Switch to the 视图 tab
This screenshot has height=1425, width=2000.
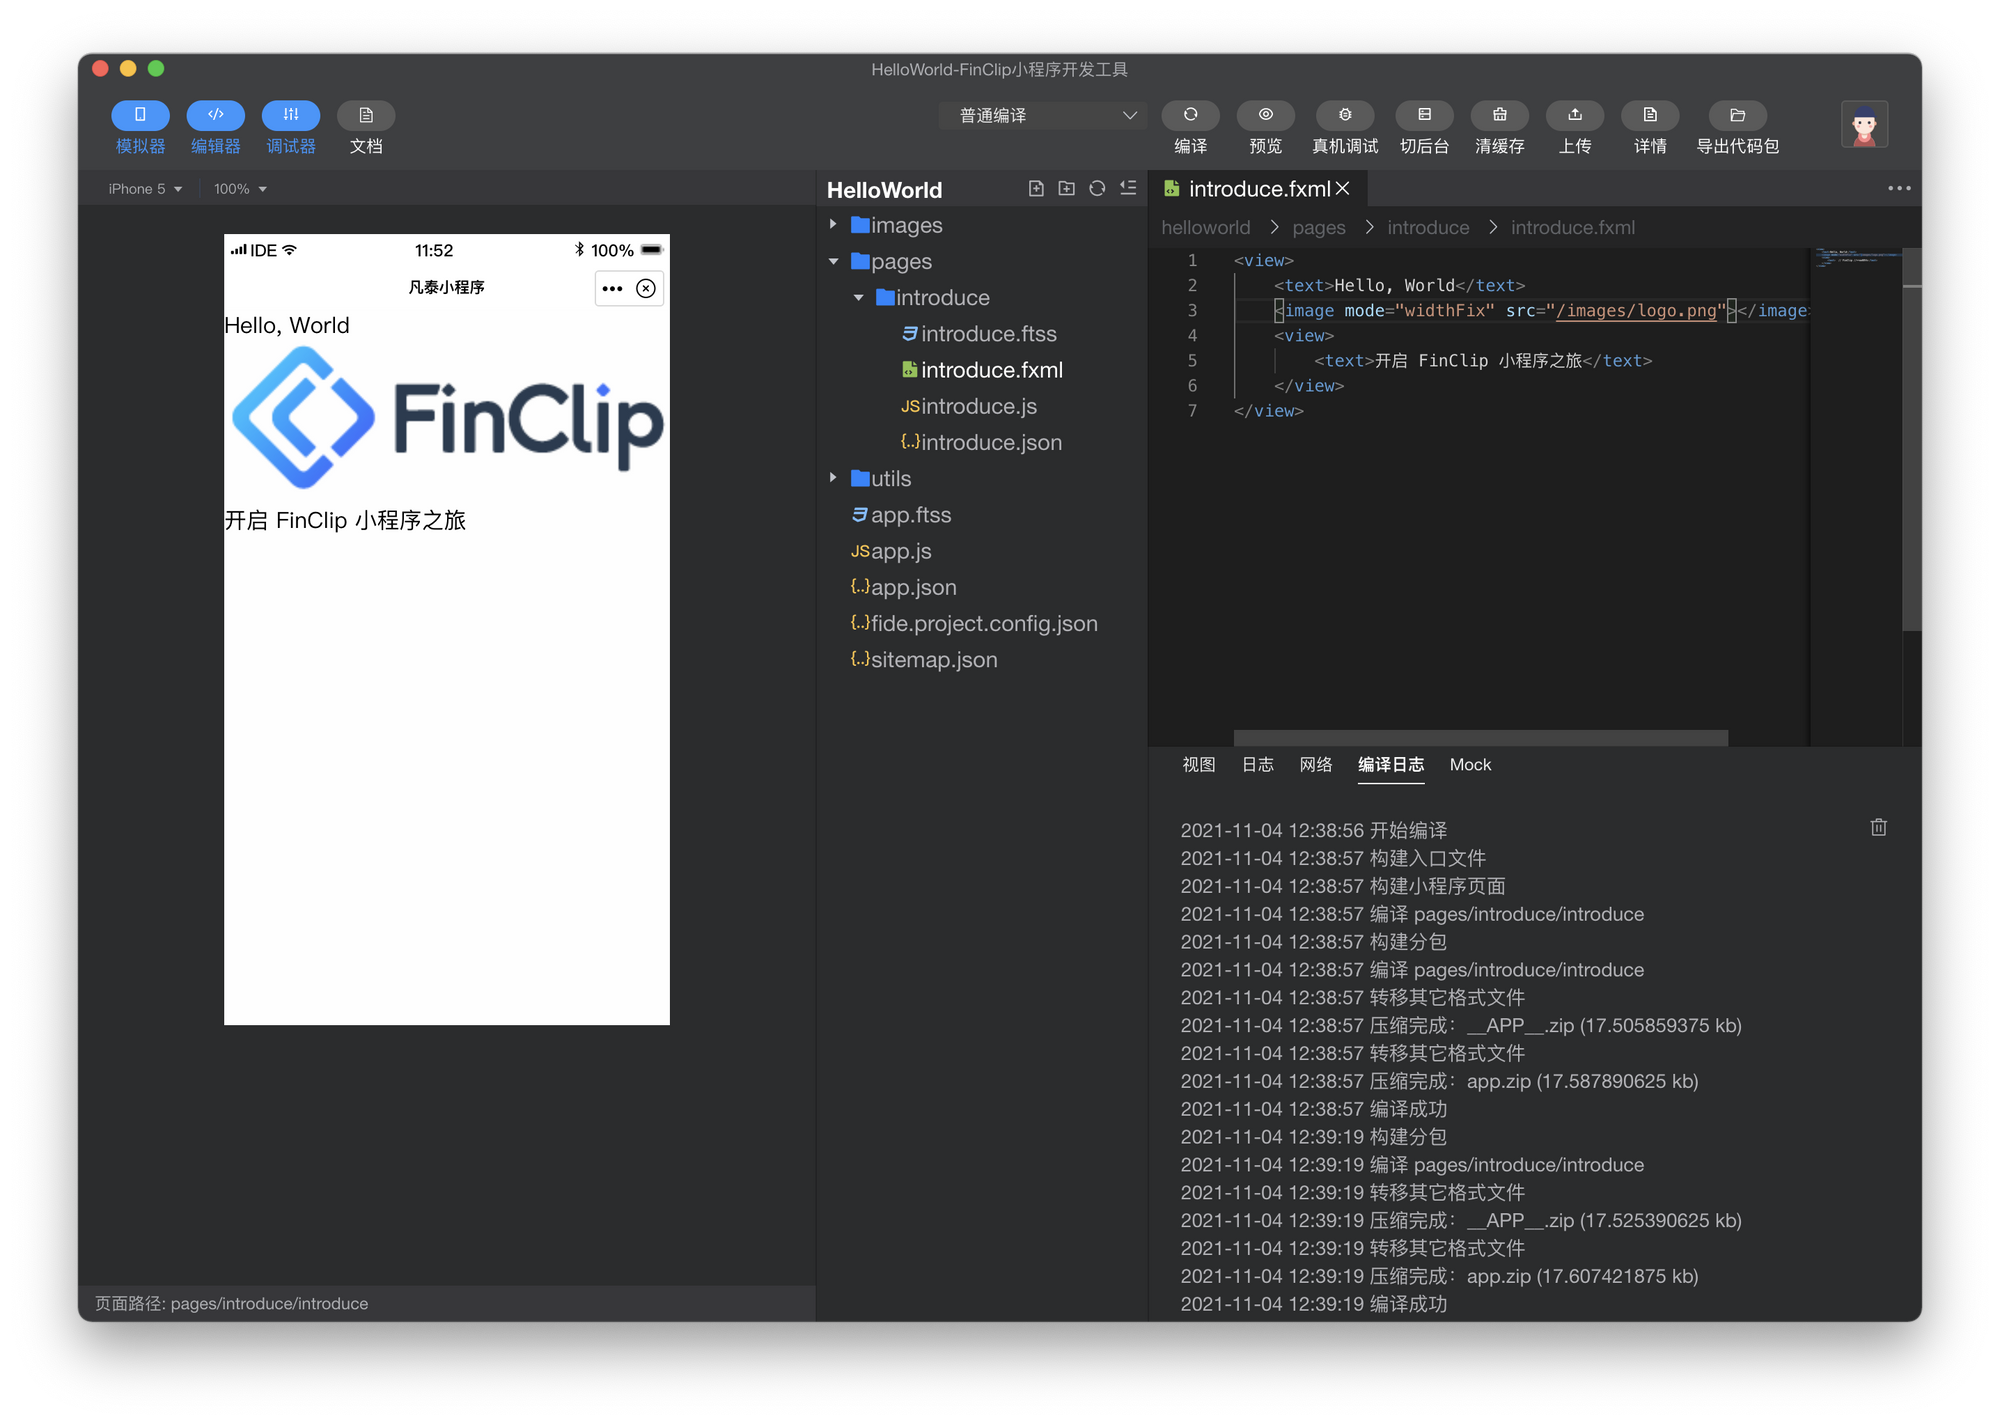point(1198,765)
